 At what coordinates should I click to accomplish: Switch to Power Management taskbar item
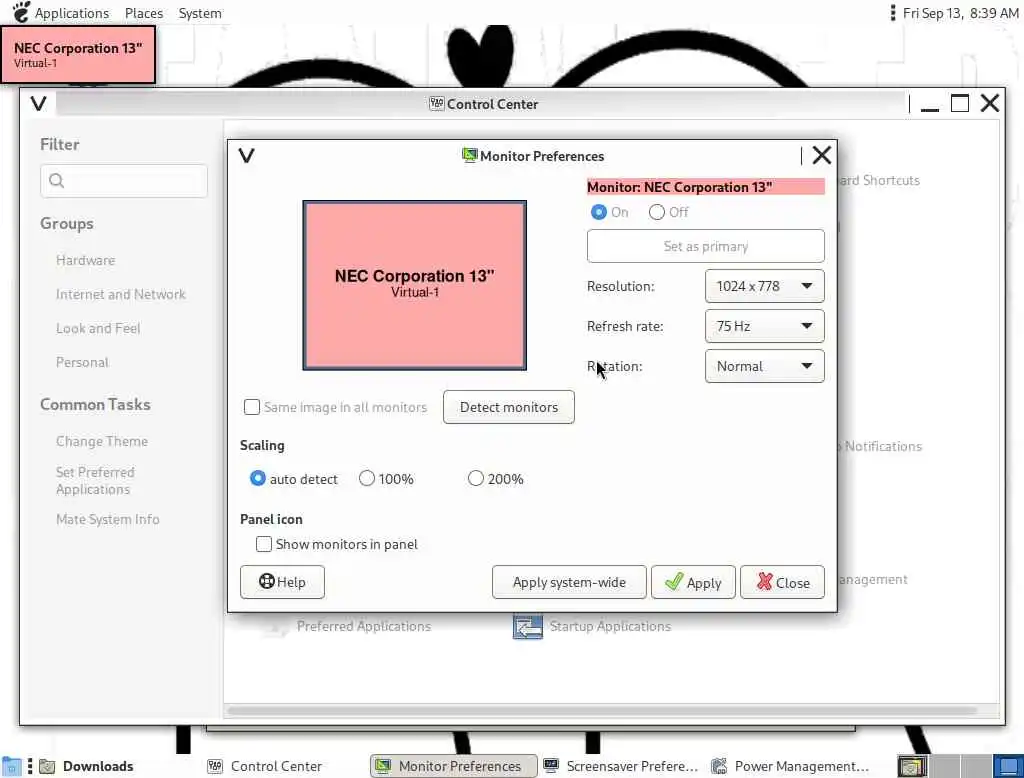(x=791, y=766)
